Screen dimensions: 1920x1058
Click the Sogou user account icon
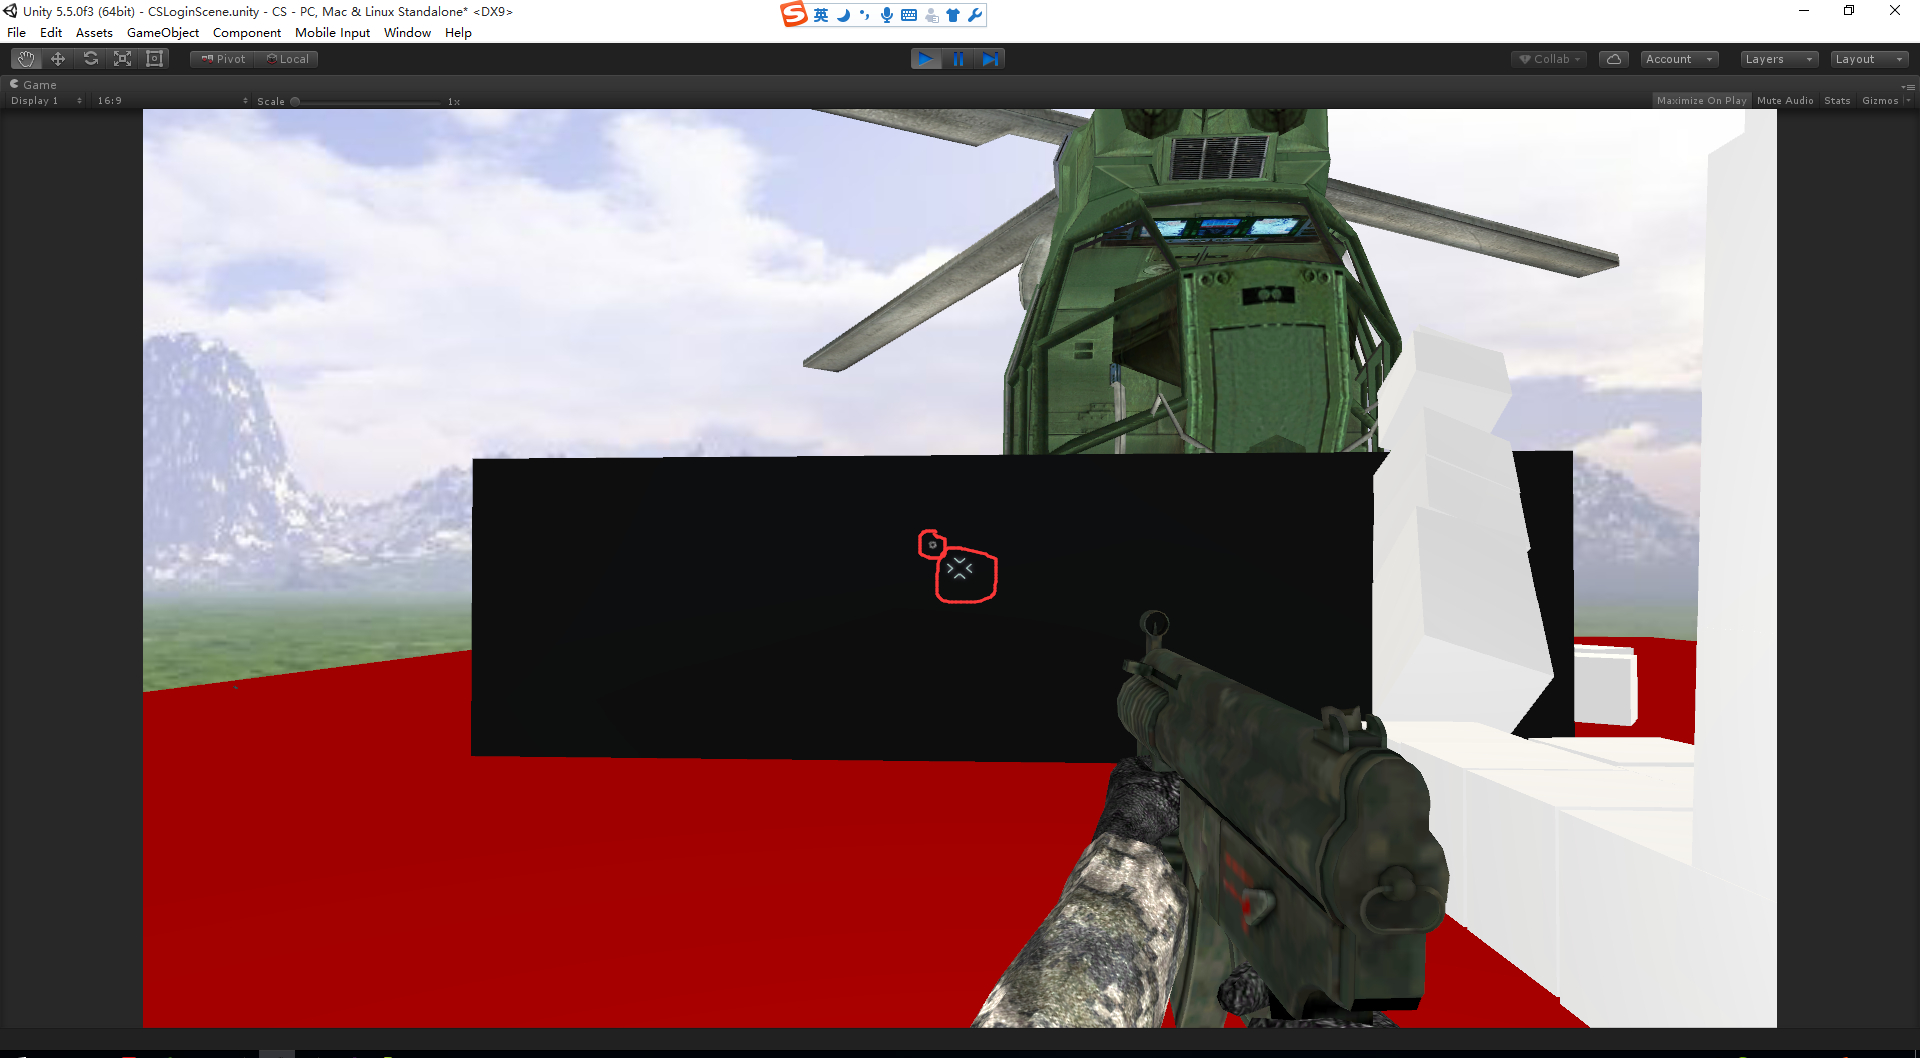coord(931,15)
